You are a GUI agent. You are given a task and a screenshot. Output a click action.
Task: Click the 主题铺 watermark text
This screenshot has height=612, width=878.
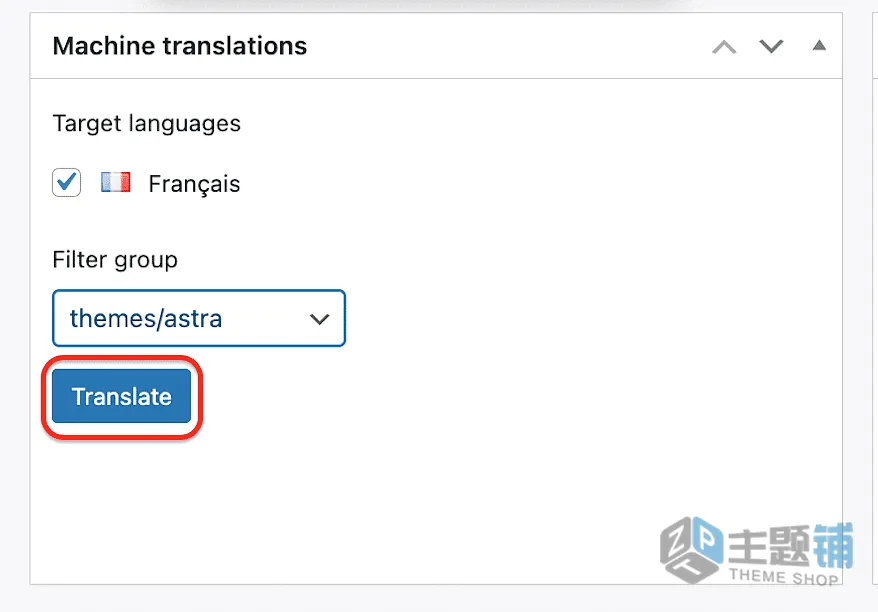coord(790,545)
